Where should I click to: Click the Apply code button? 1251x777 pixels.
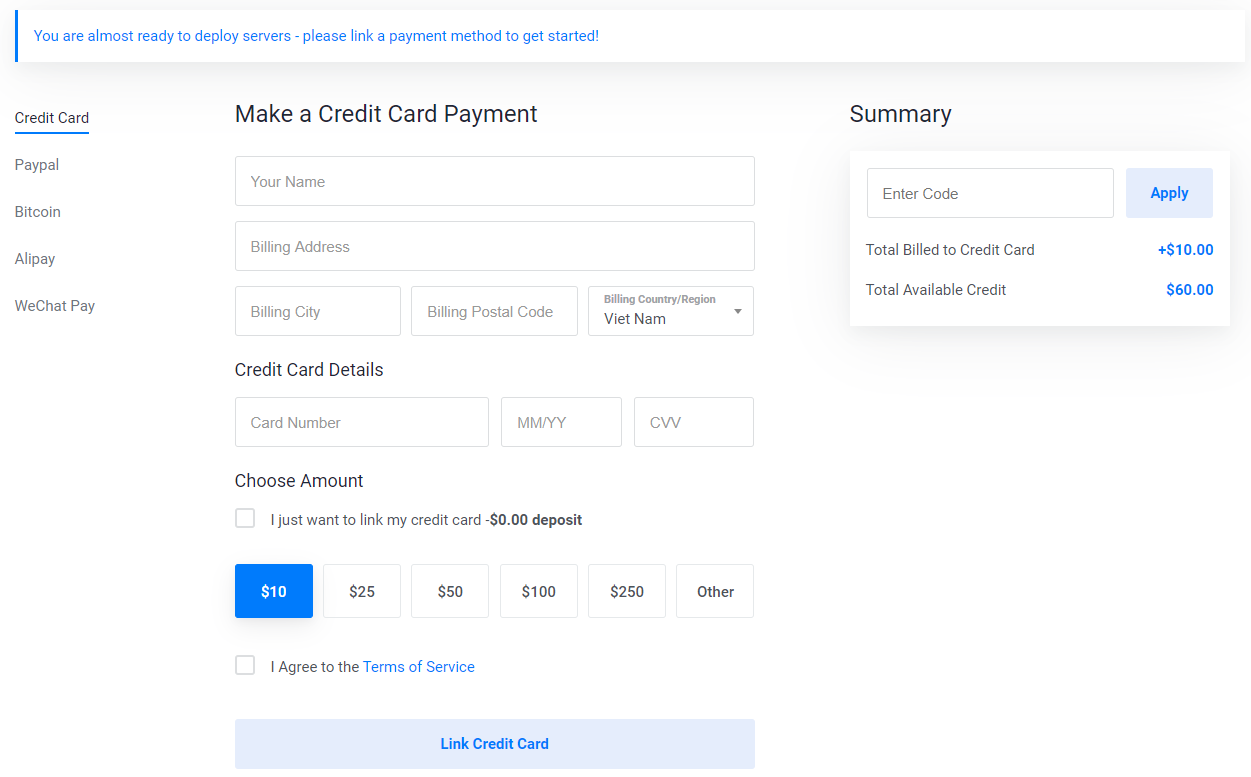coord(1169,193)
